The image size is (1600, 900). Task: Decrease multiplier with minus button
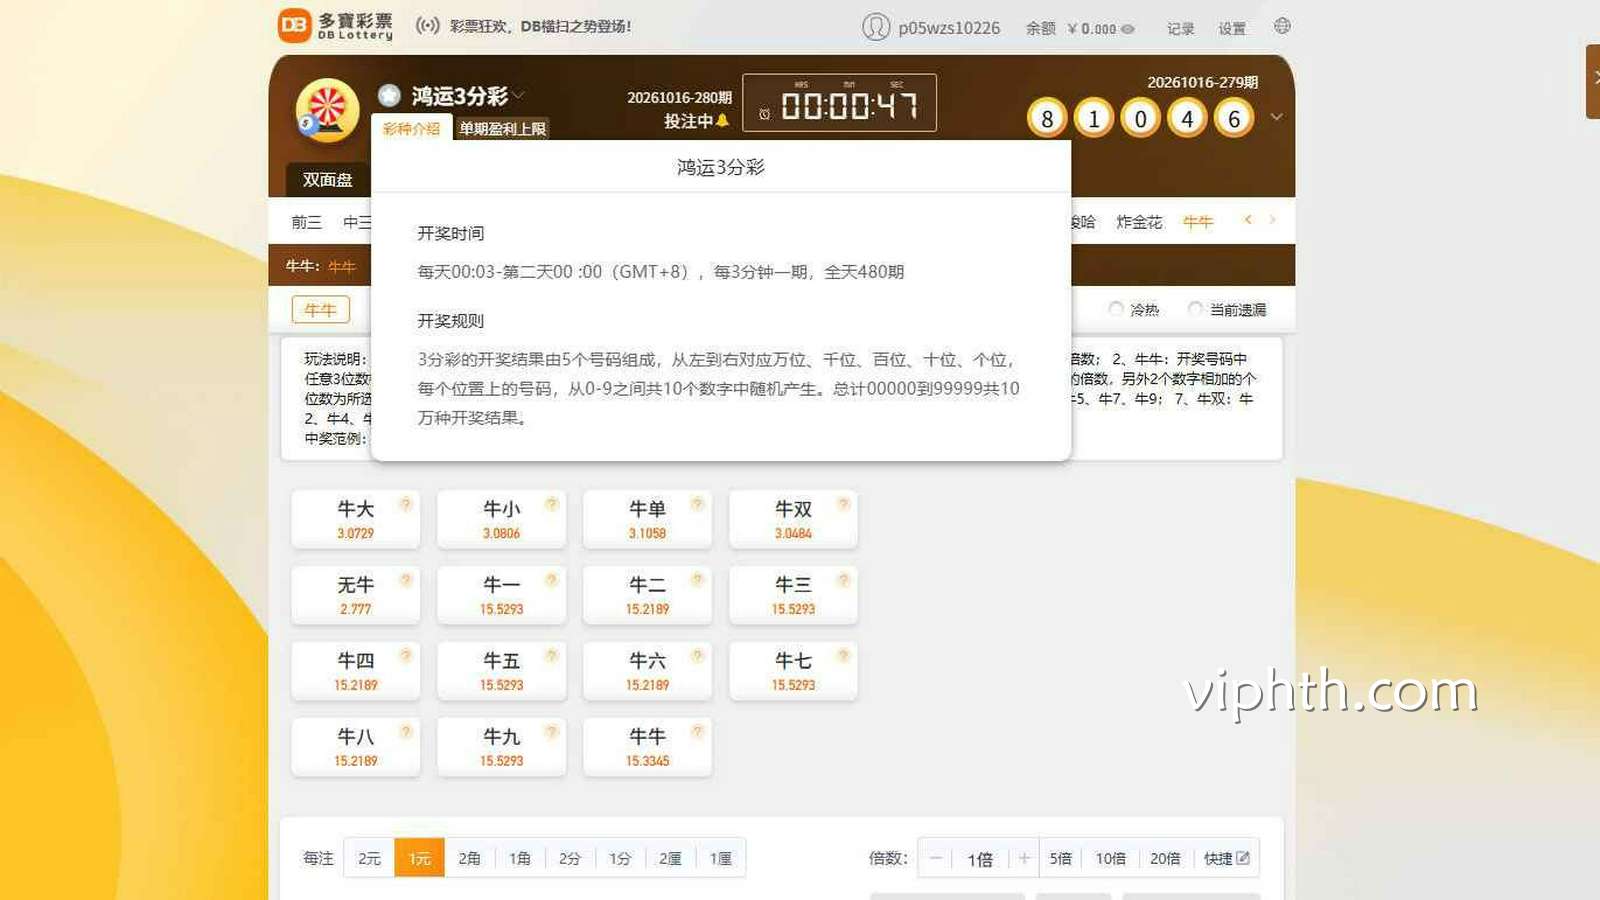pos(936,858)
